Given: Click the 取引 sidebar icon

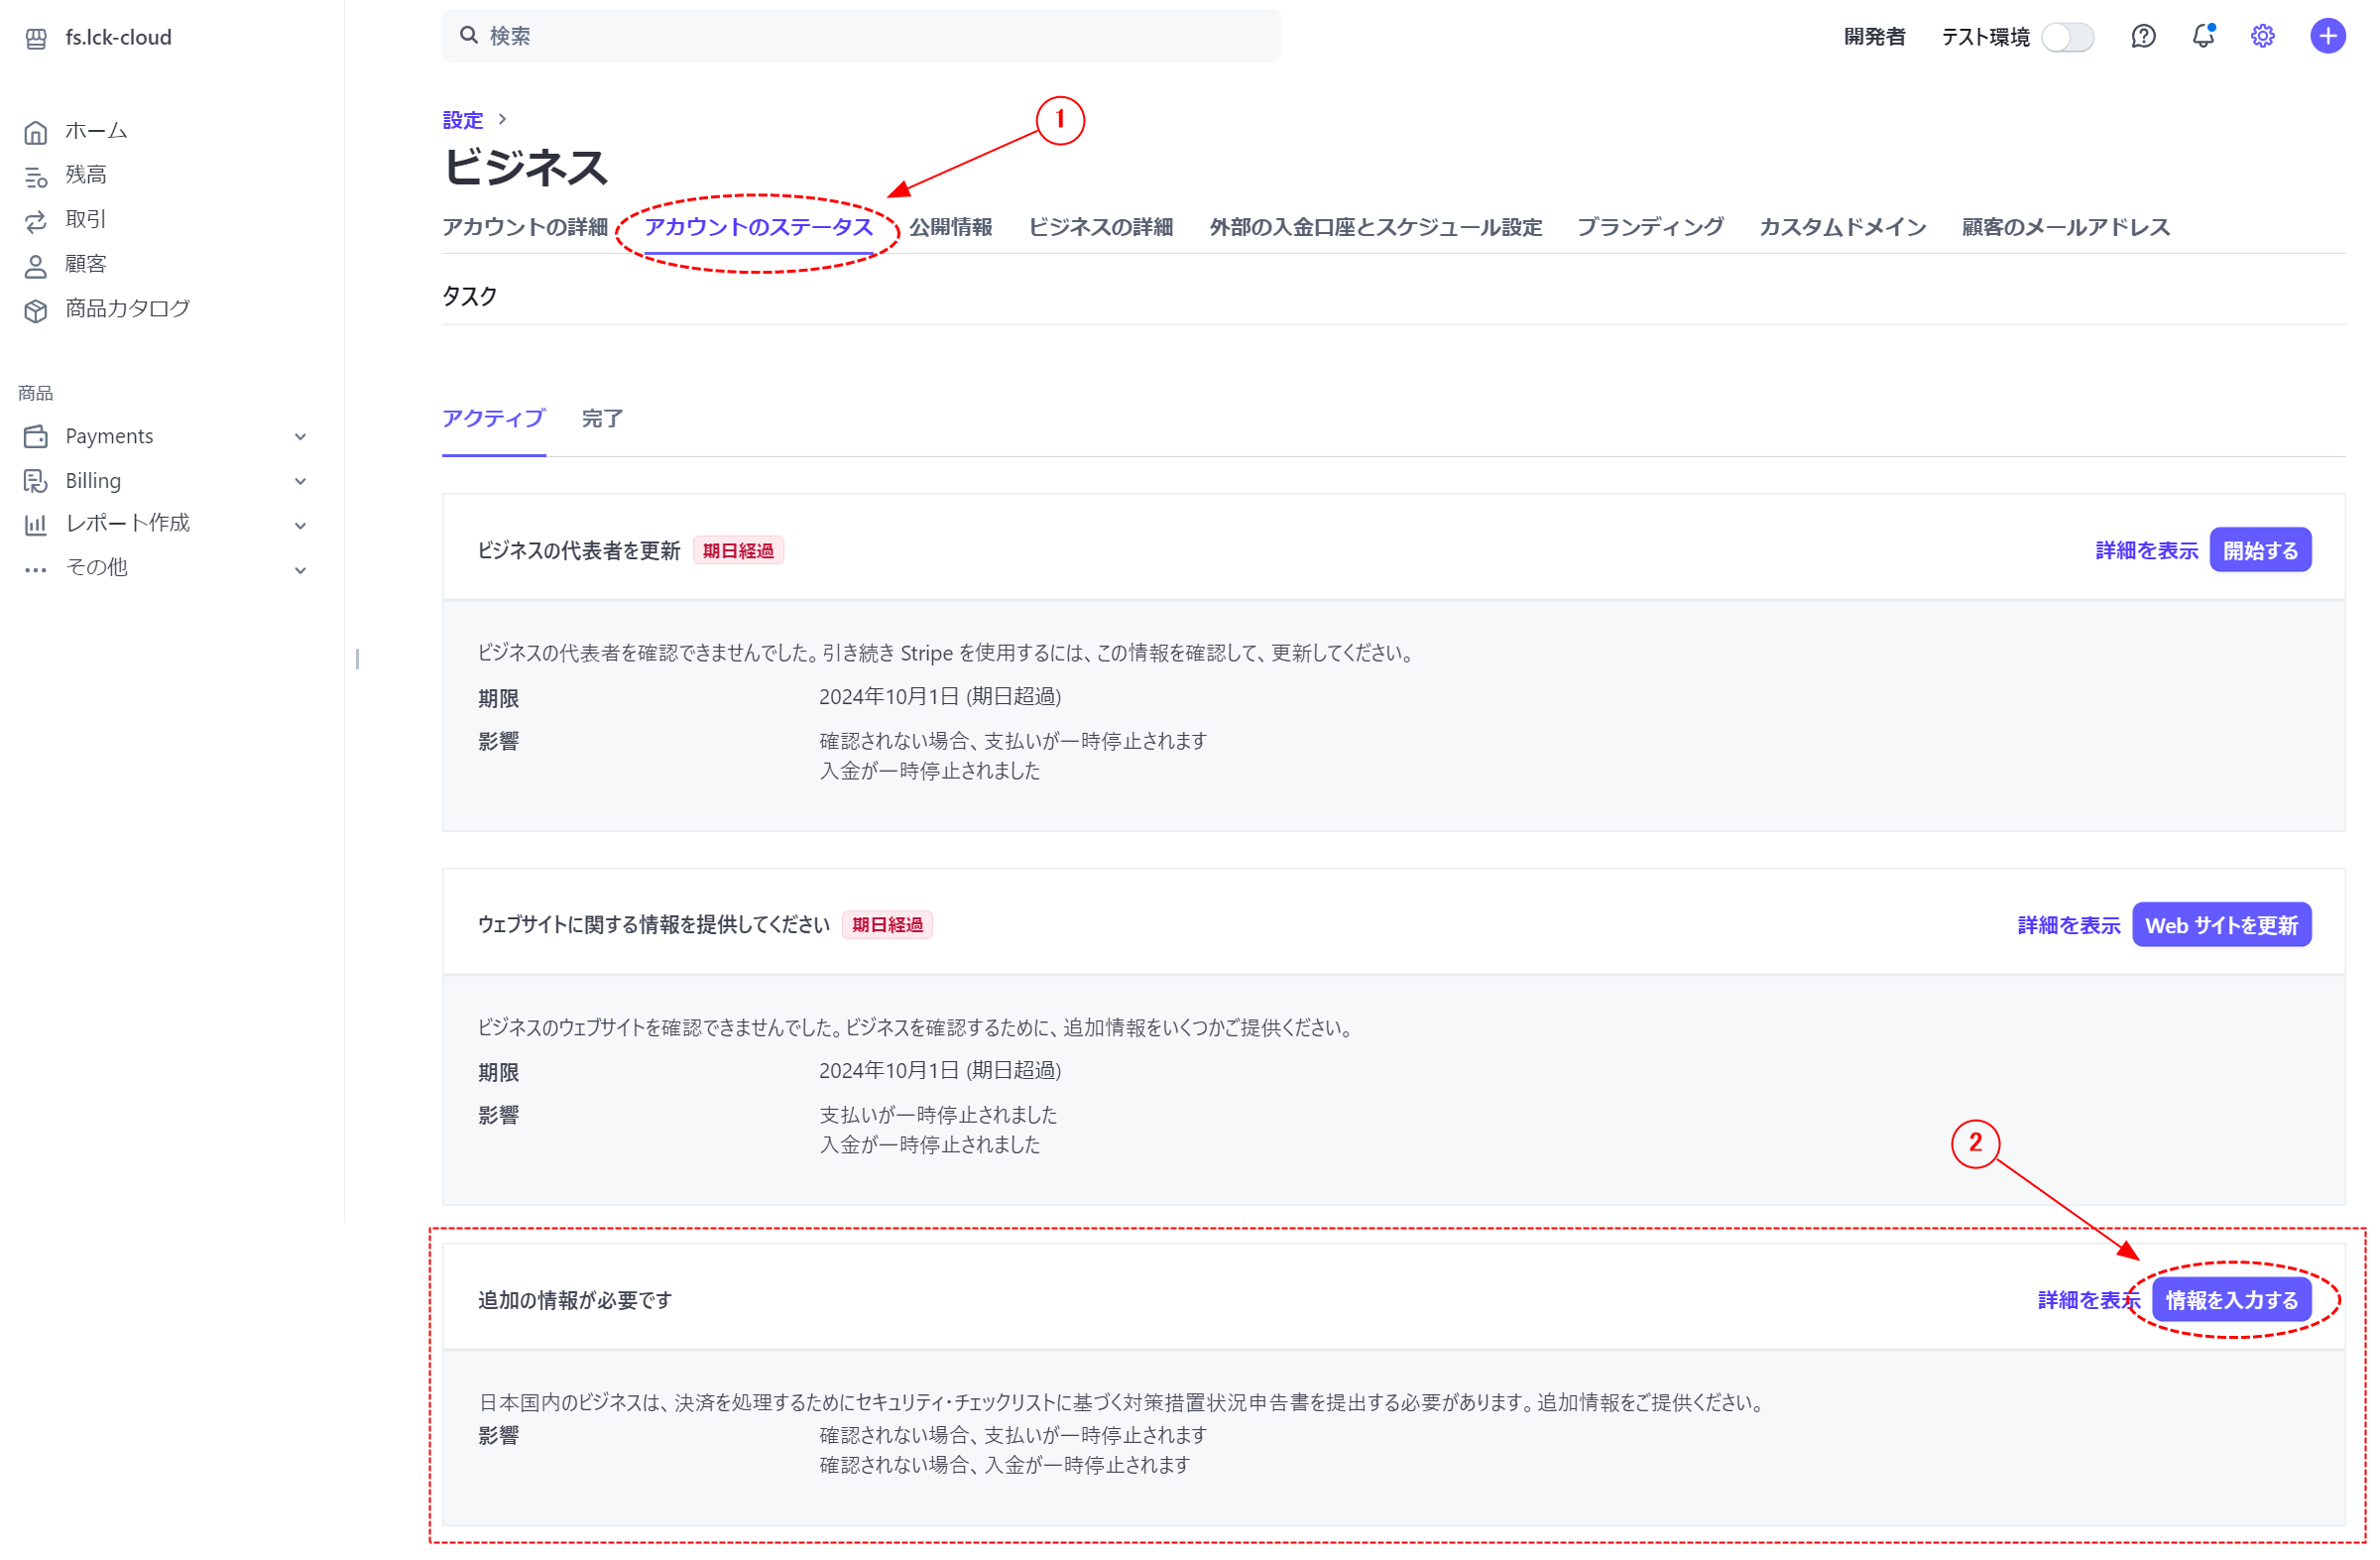Looking at the screenshot, I should 36,219.
